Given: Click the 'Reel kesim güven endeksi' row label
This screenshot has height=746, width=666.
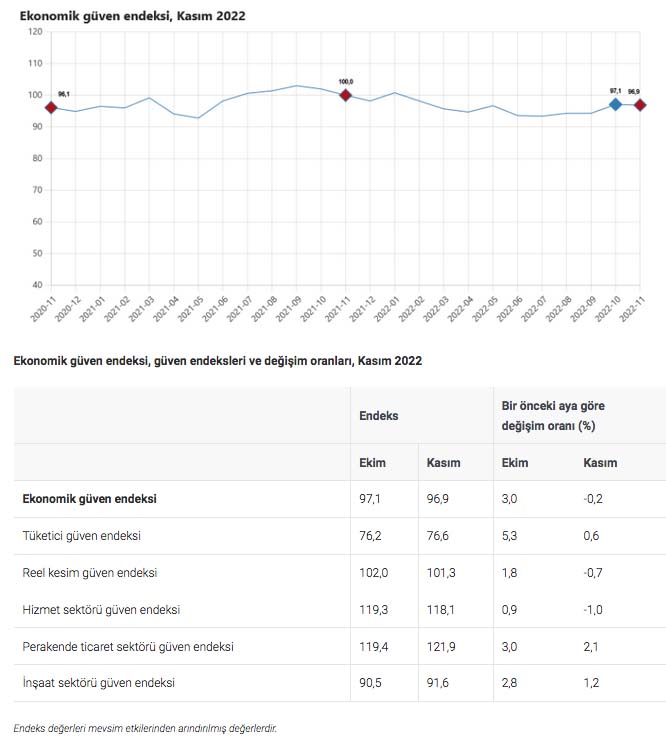Looking at the screenshot, I should click(90, 573).
